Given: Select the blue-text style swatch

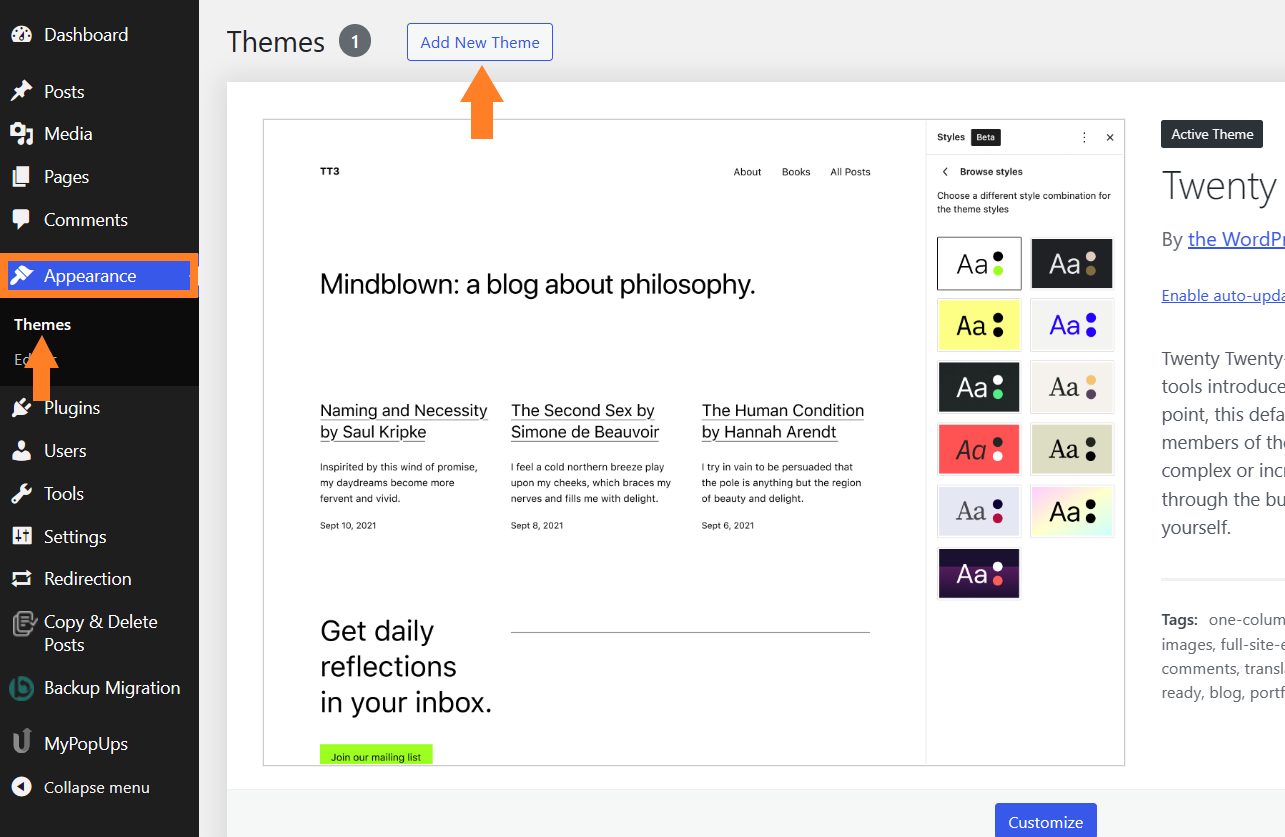Looking at the screenshot, I should (1072, 325).
